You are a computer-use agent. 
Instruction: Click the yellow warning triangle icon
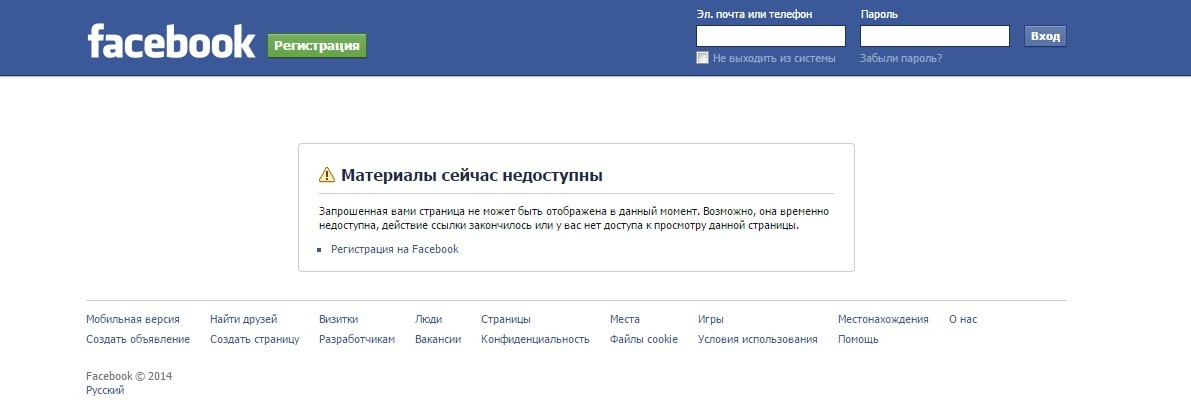[327, 175]
